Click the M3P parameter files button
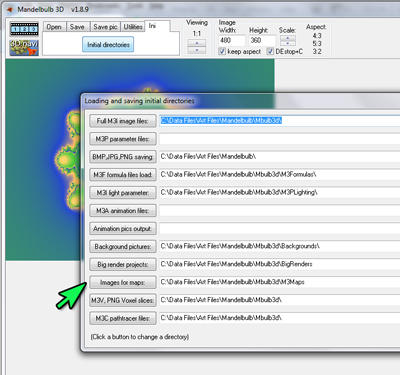This screenshot has height=375, width=400. pos(123,139)
